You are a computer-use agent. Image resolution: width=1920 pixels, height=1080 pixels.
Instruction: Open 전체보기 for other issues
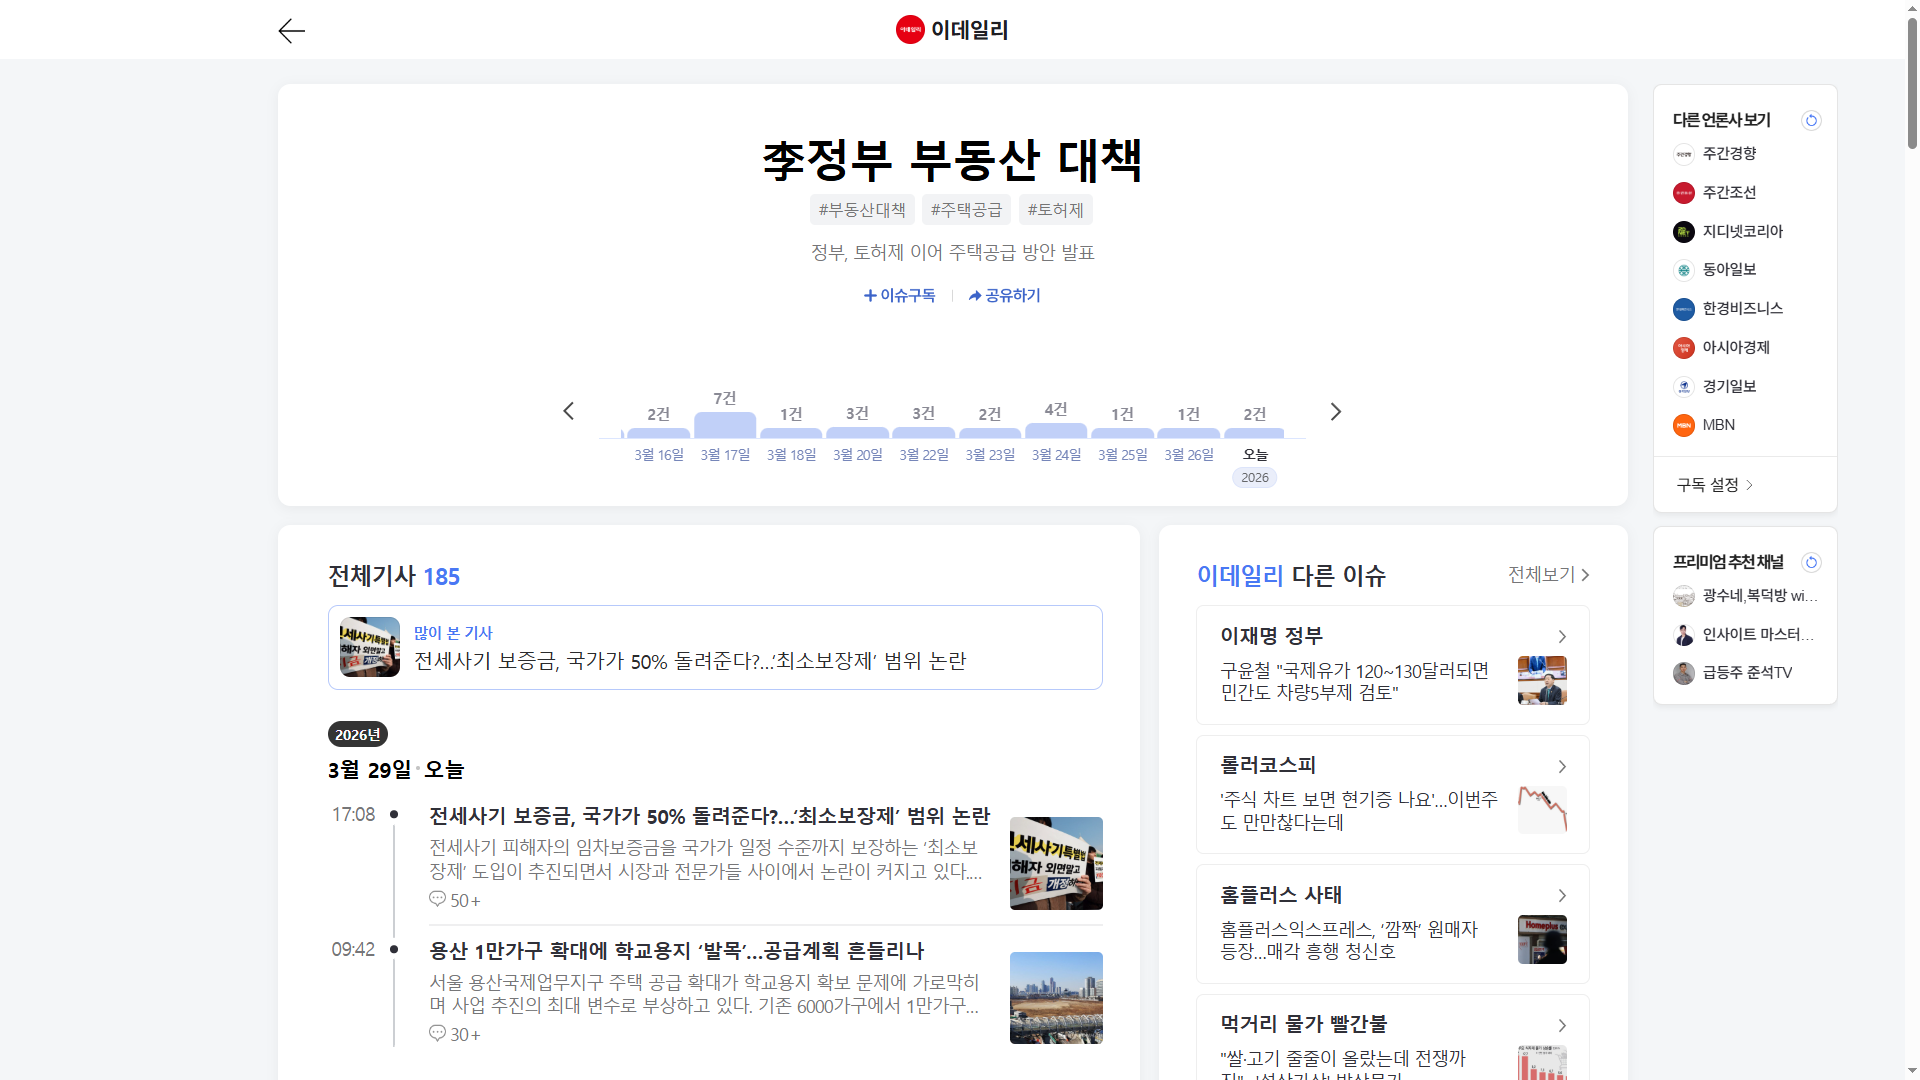(1546, 575)
